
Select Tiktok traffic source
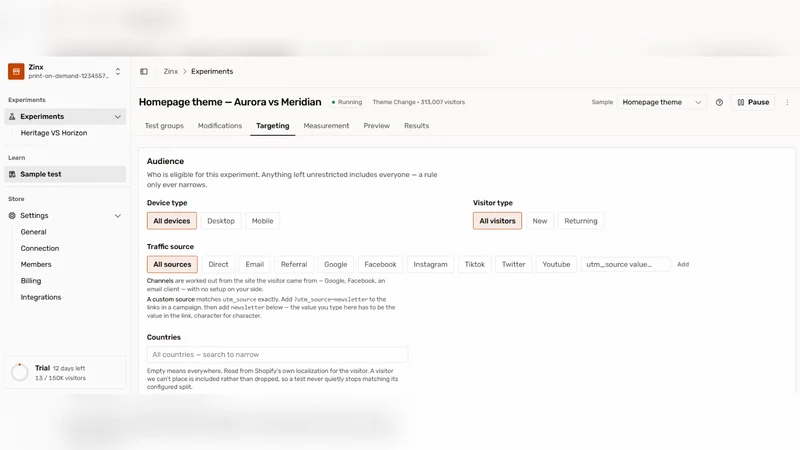474,264
